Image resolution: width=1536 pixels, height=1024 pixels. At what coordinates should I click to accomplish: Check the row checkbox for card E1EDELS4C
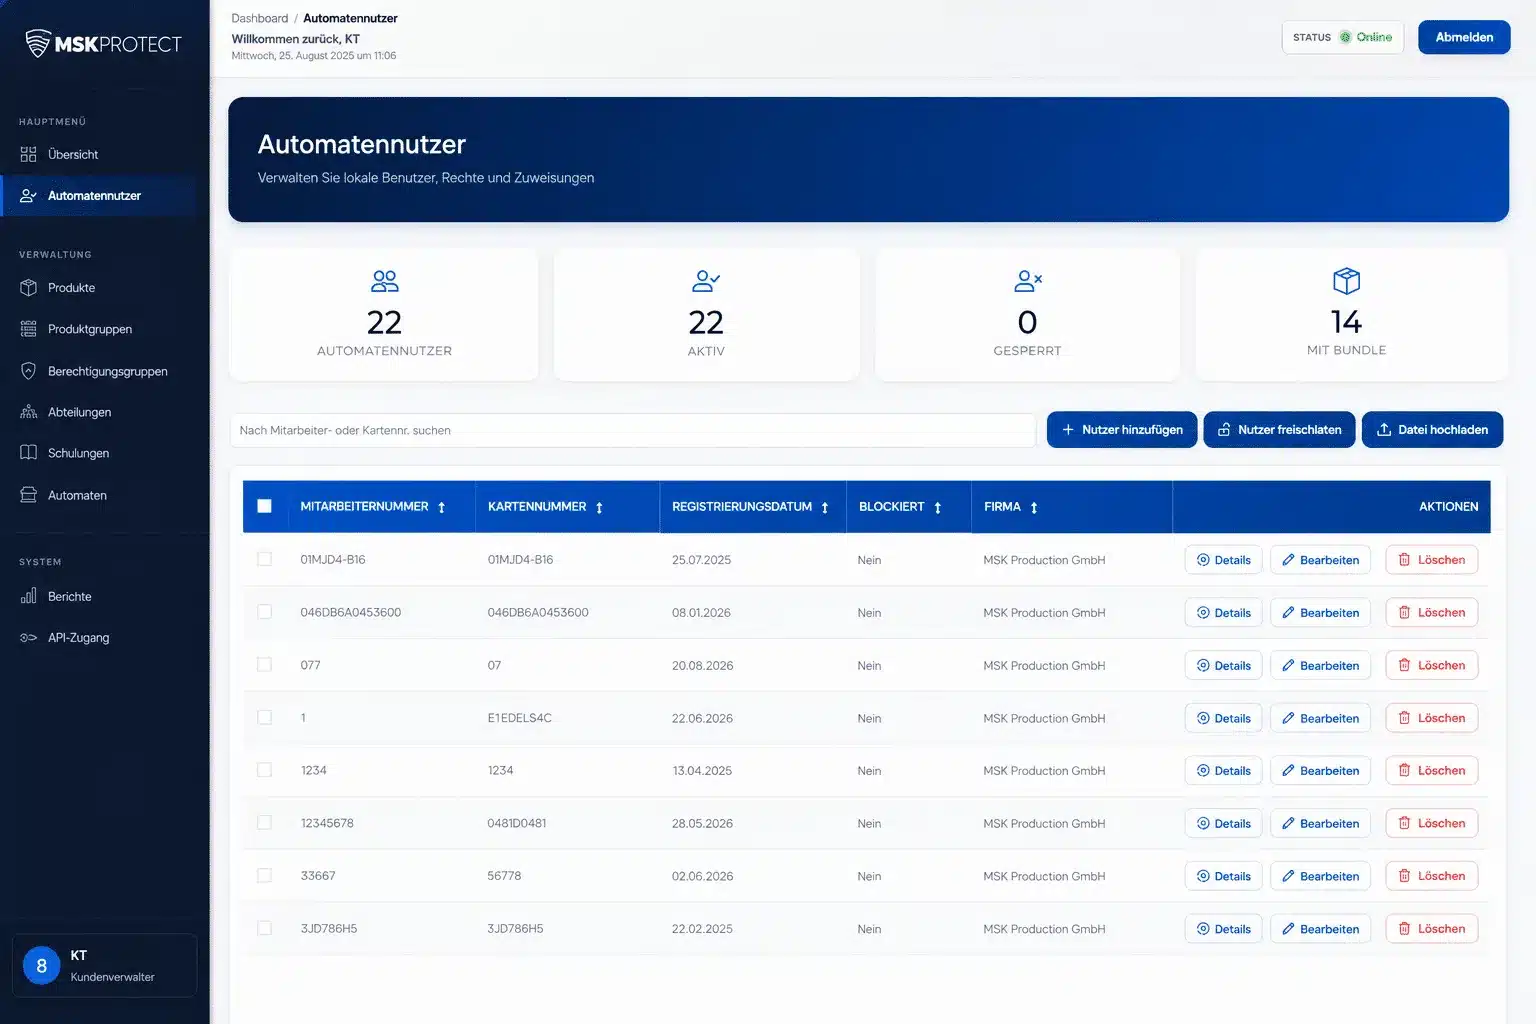click(x=264, y=717)
